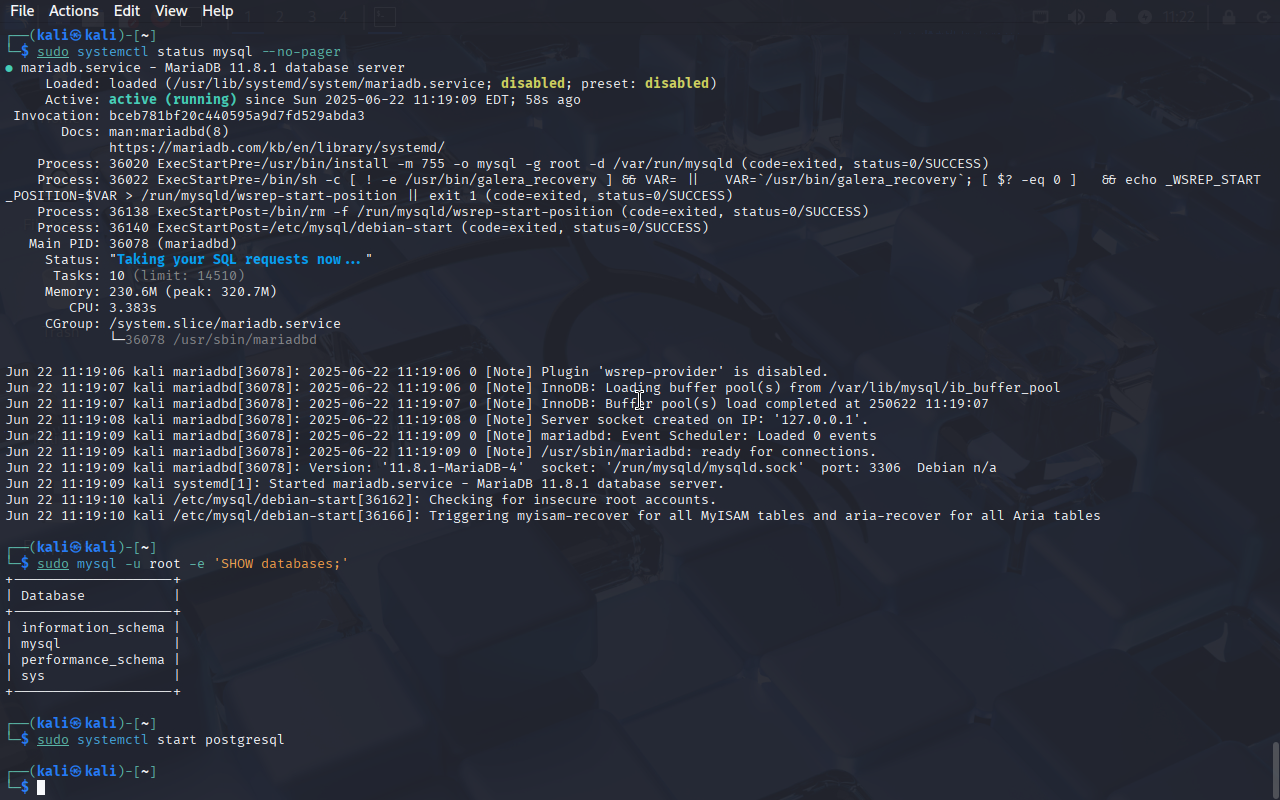Screen dimensions: 1280x800
Task: Click the 'Main PID: 36078 (mariadbd)' line
Action: 133,244
